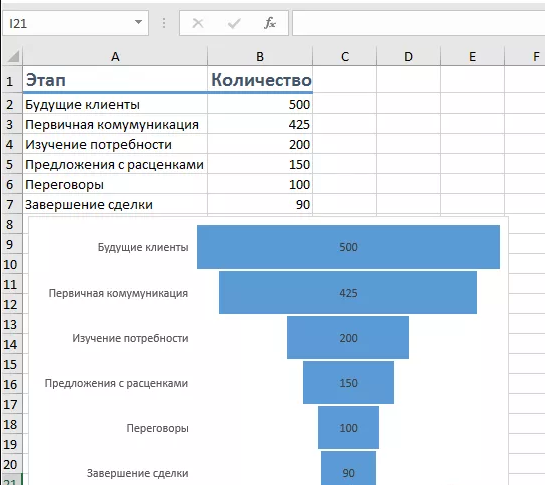Select column D header
Screen dimensions: 545x485
pyautogui.click(x=408, y=56)
